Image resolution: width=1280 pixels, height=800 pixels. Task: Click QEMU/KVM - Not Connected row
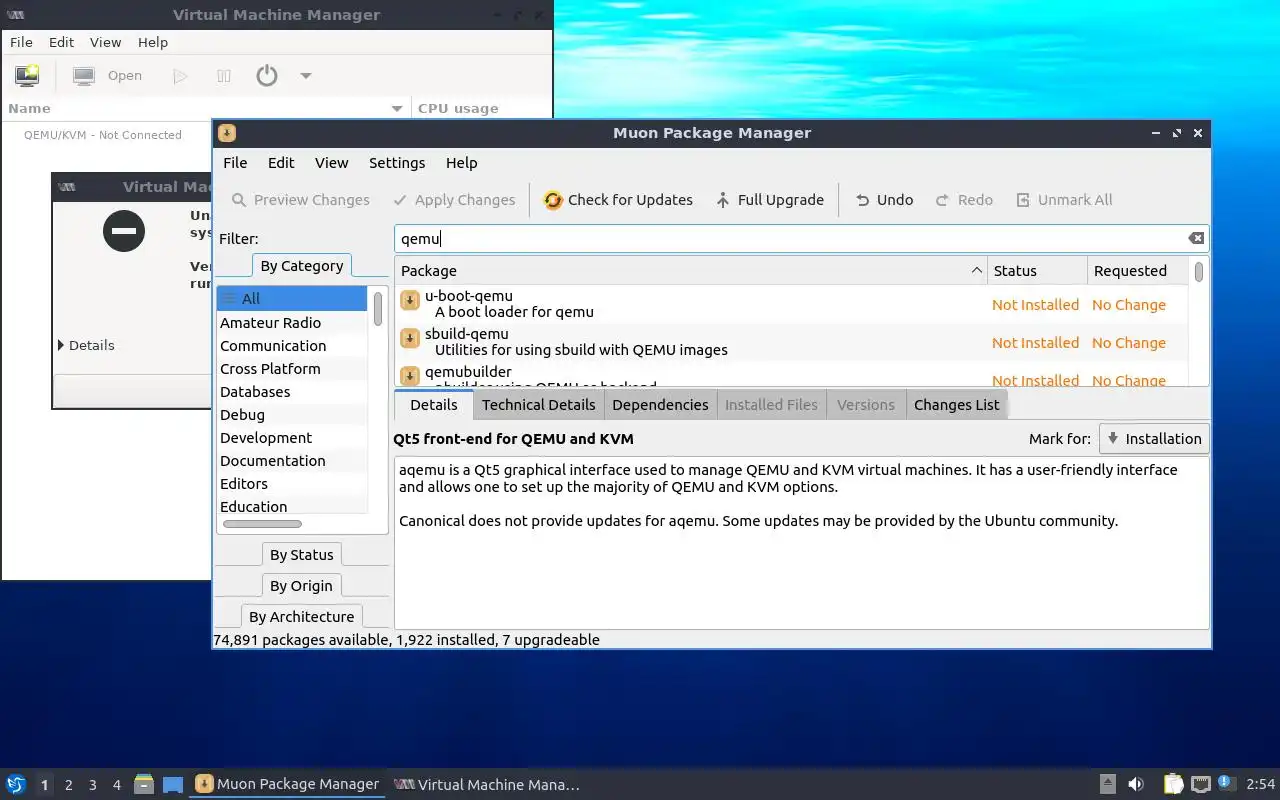click(103, 135)
